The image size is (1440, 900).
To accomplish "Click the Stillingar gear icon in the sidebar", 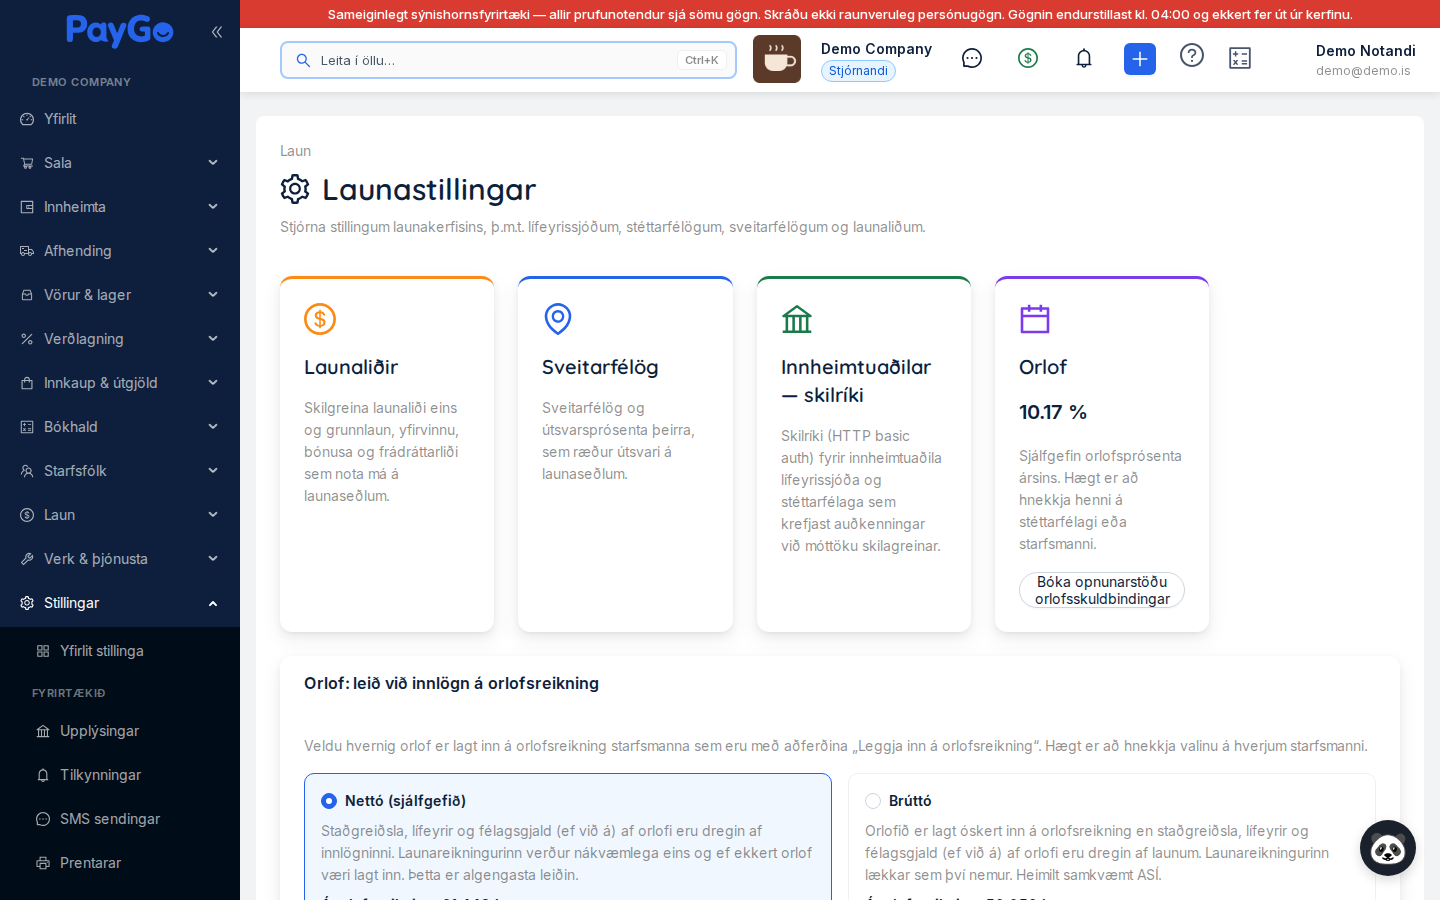I will coord(27,603).
